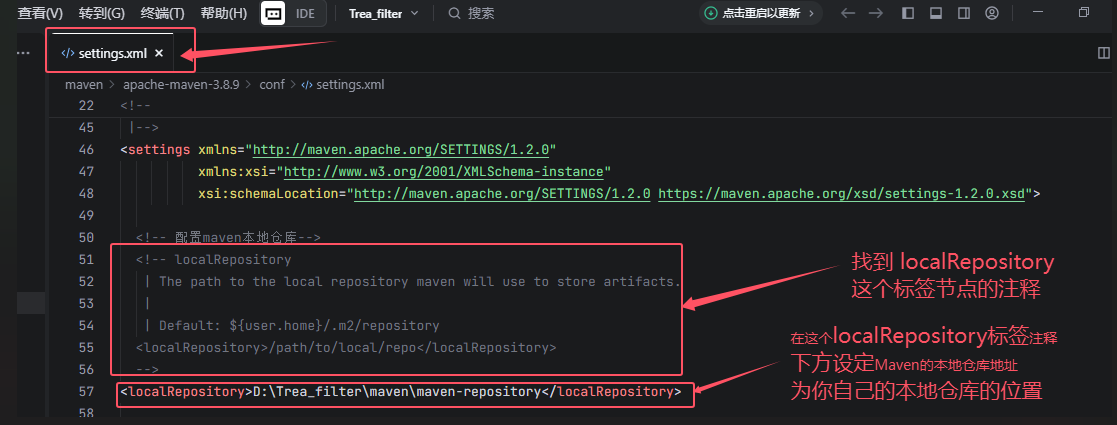1117x425 pixels.
Task: Open the Trea_filter project dropdown
Action: 384,14
